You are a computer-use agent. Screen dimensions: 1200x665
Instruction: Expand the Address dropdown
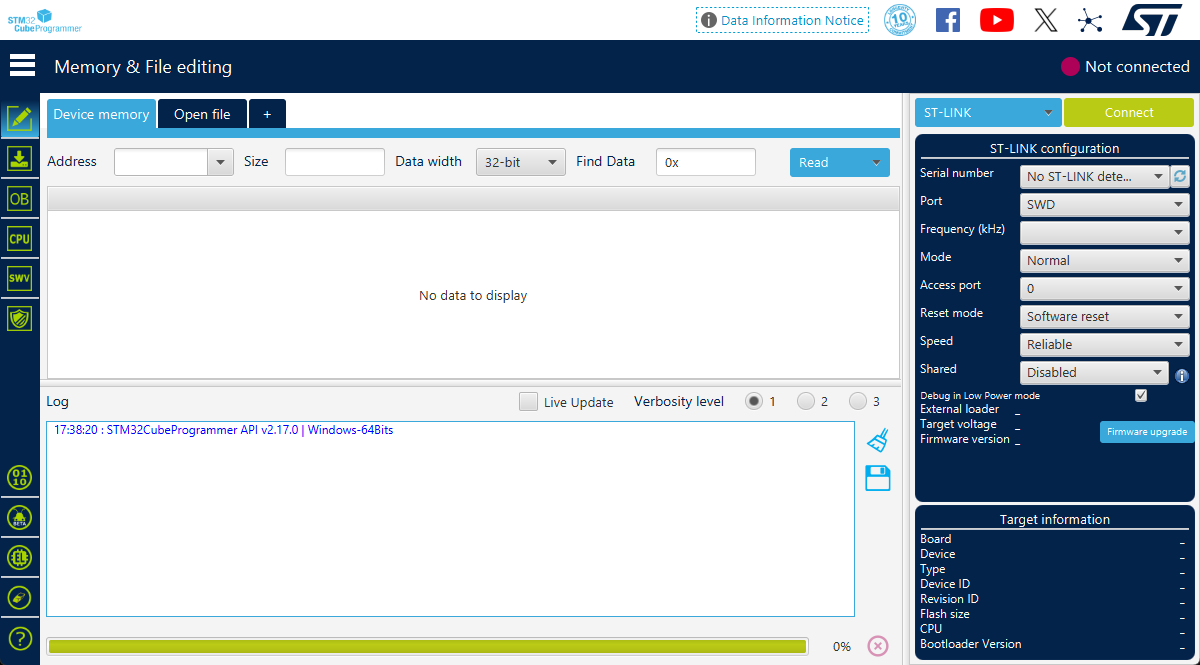point(220,162)
